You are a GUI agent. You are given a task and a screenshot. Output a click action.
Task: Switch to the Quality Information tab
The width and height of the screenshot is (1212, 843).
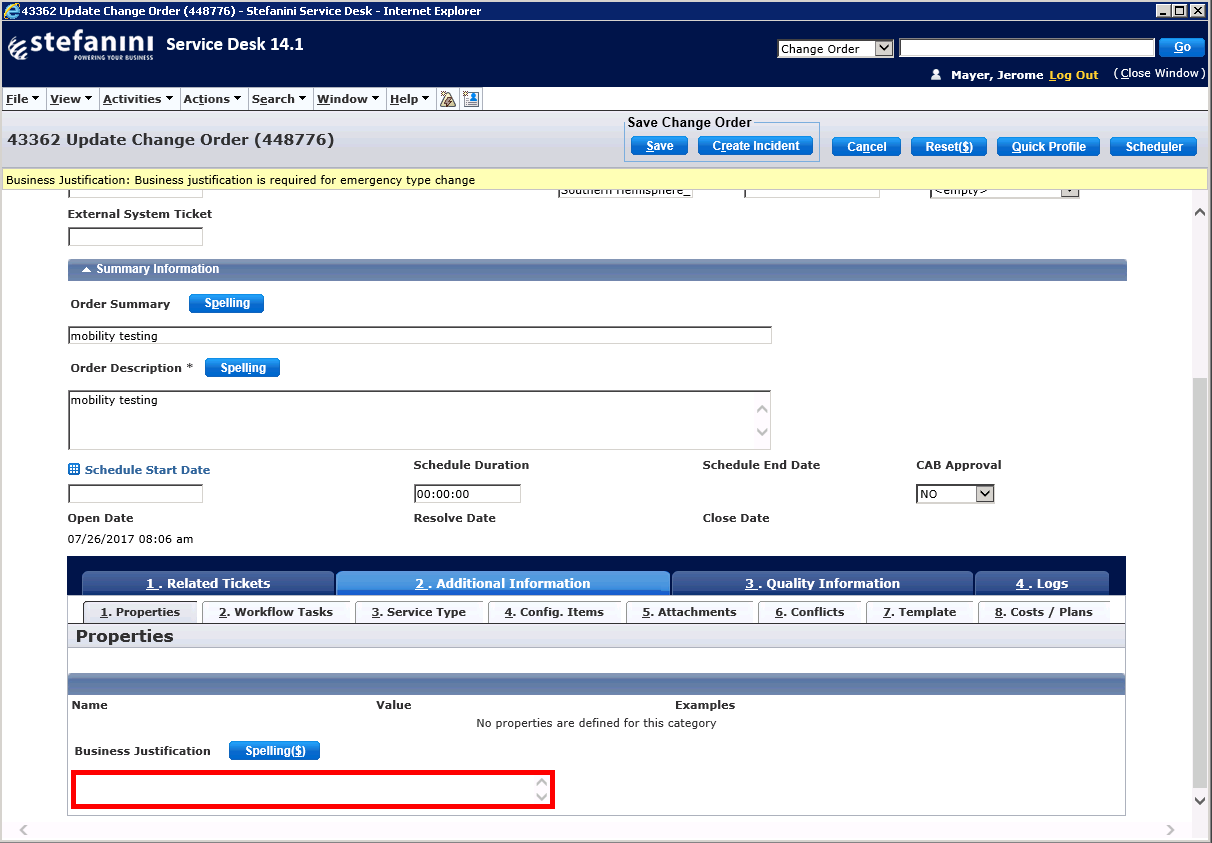coord(822,583)
